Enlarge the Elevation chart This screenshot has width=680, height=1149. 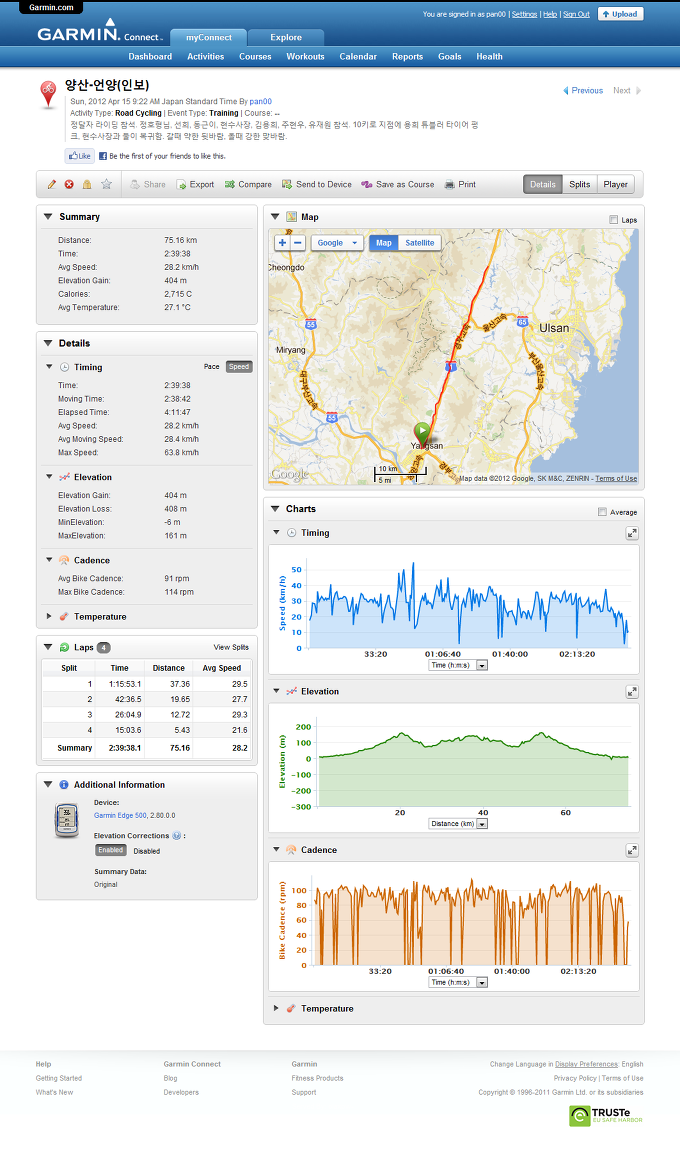click(x=632, y=692)
